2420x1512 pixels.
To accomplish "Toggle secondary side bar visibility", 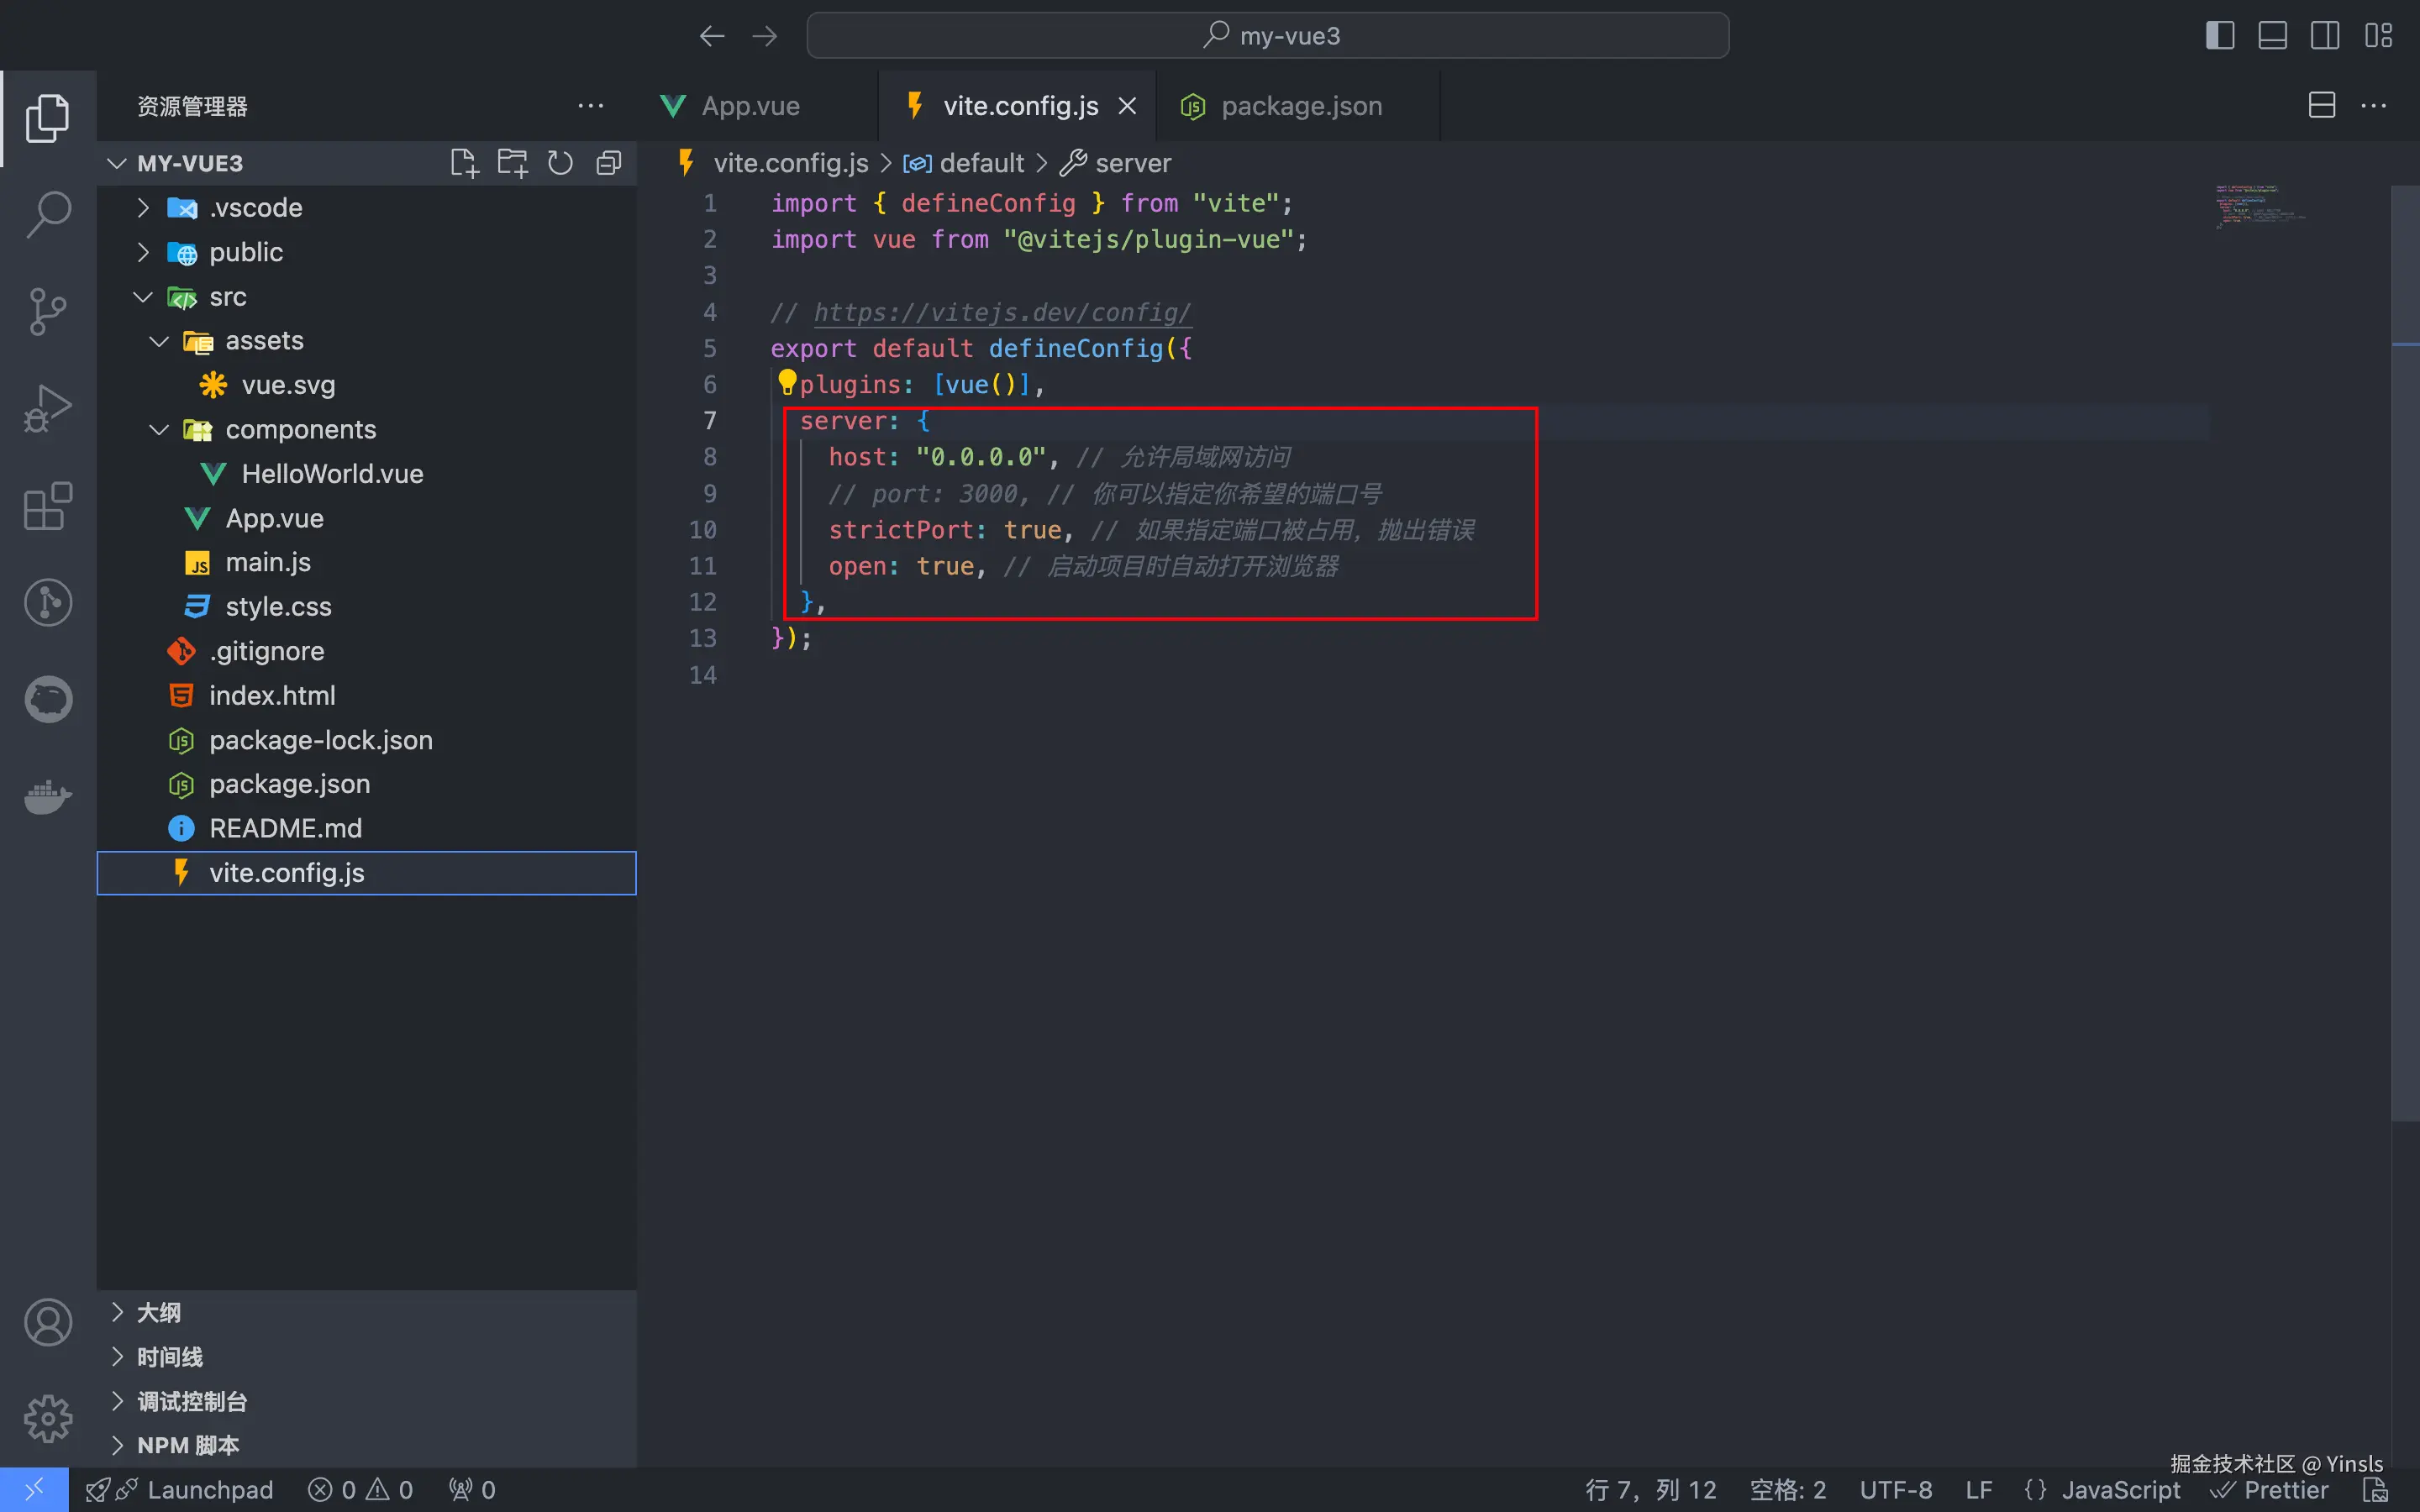I will pos(2324,36).
